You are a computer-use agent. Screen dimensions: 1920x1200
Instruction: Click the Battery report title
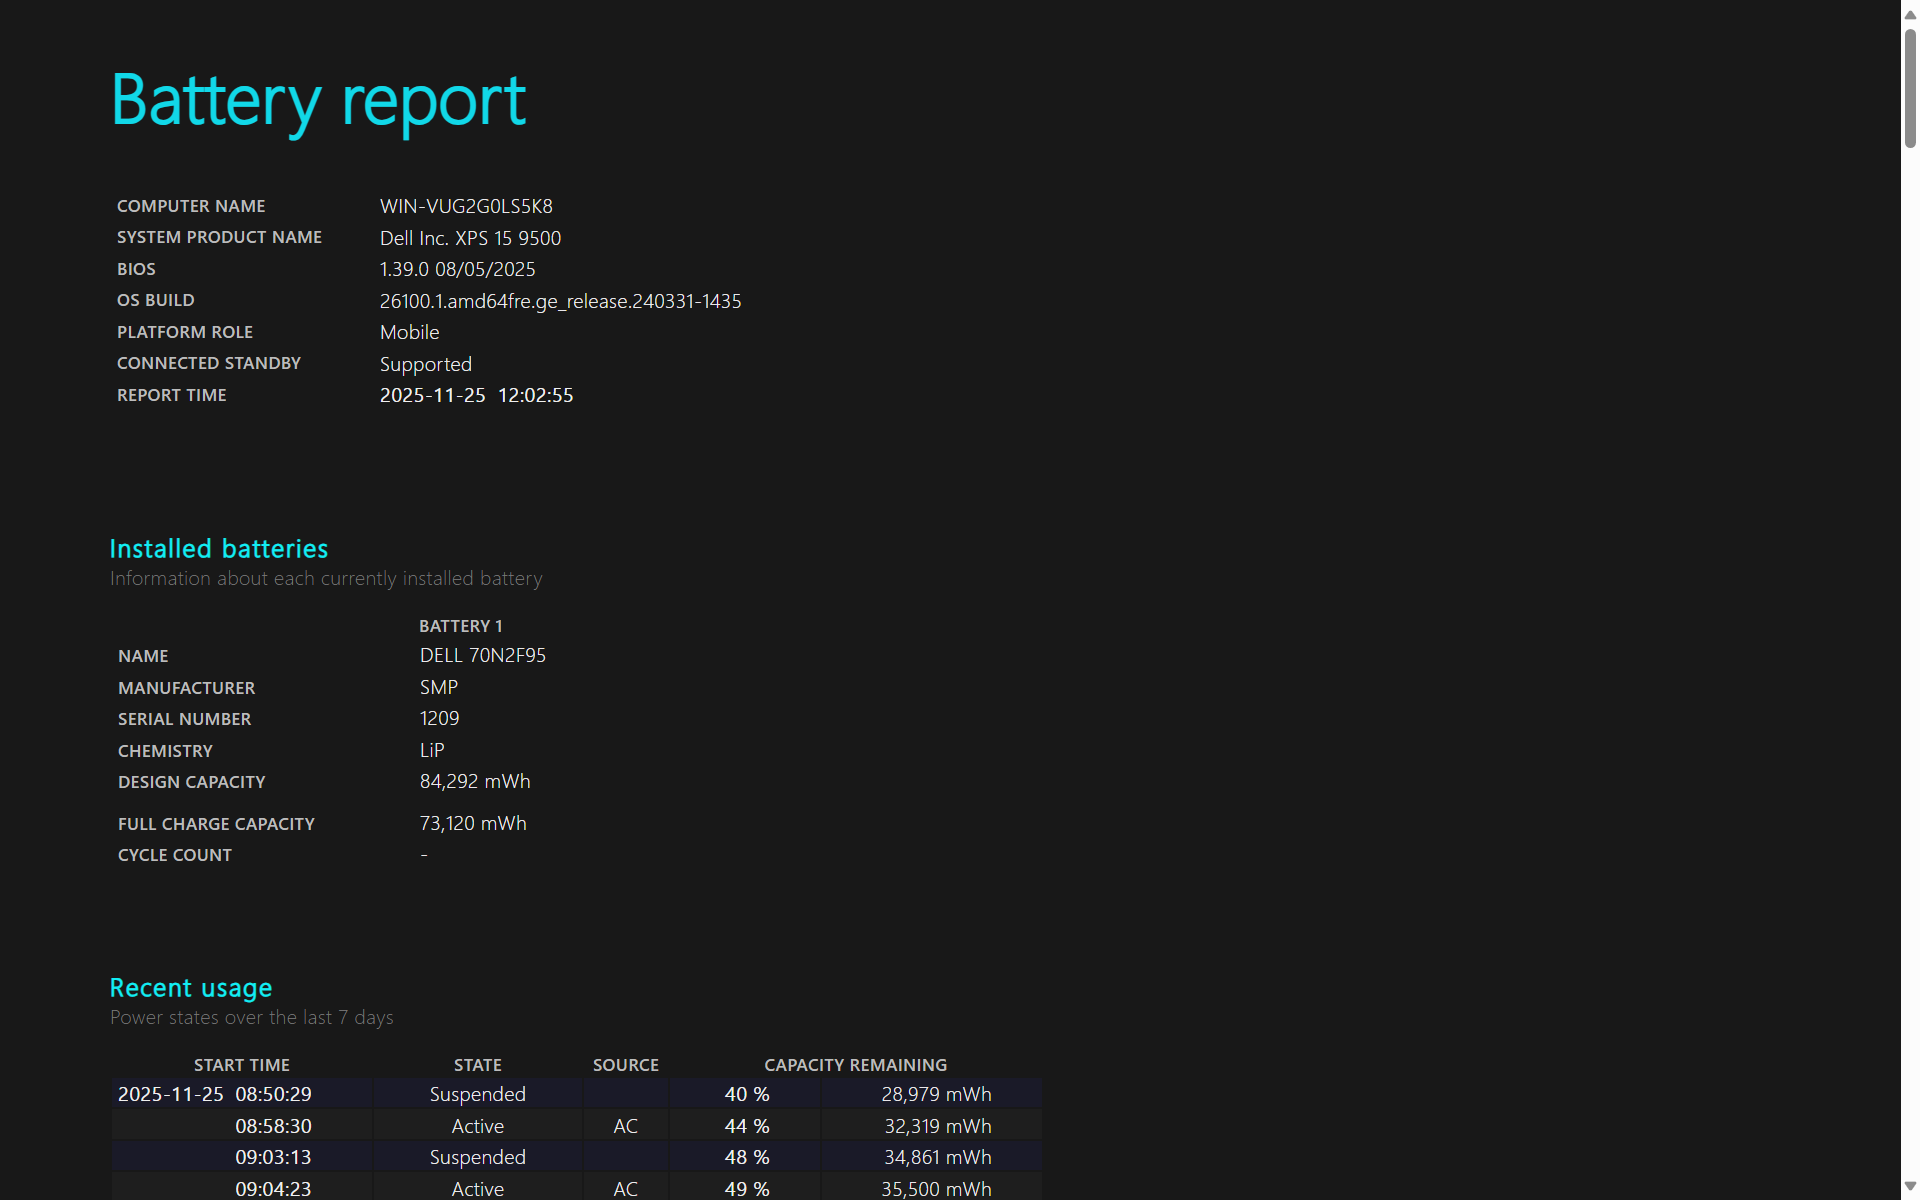tap(318, 101)
